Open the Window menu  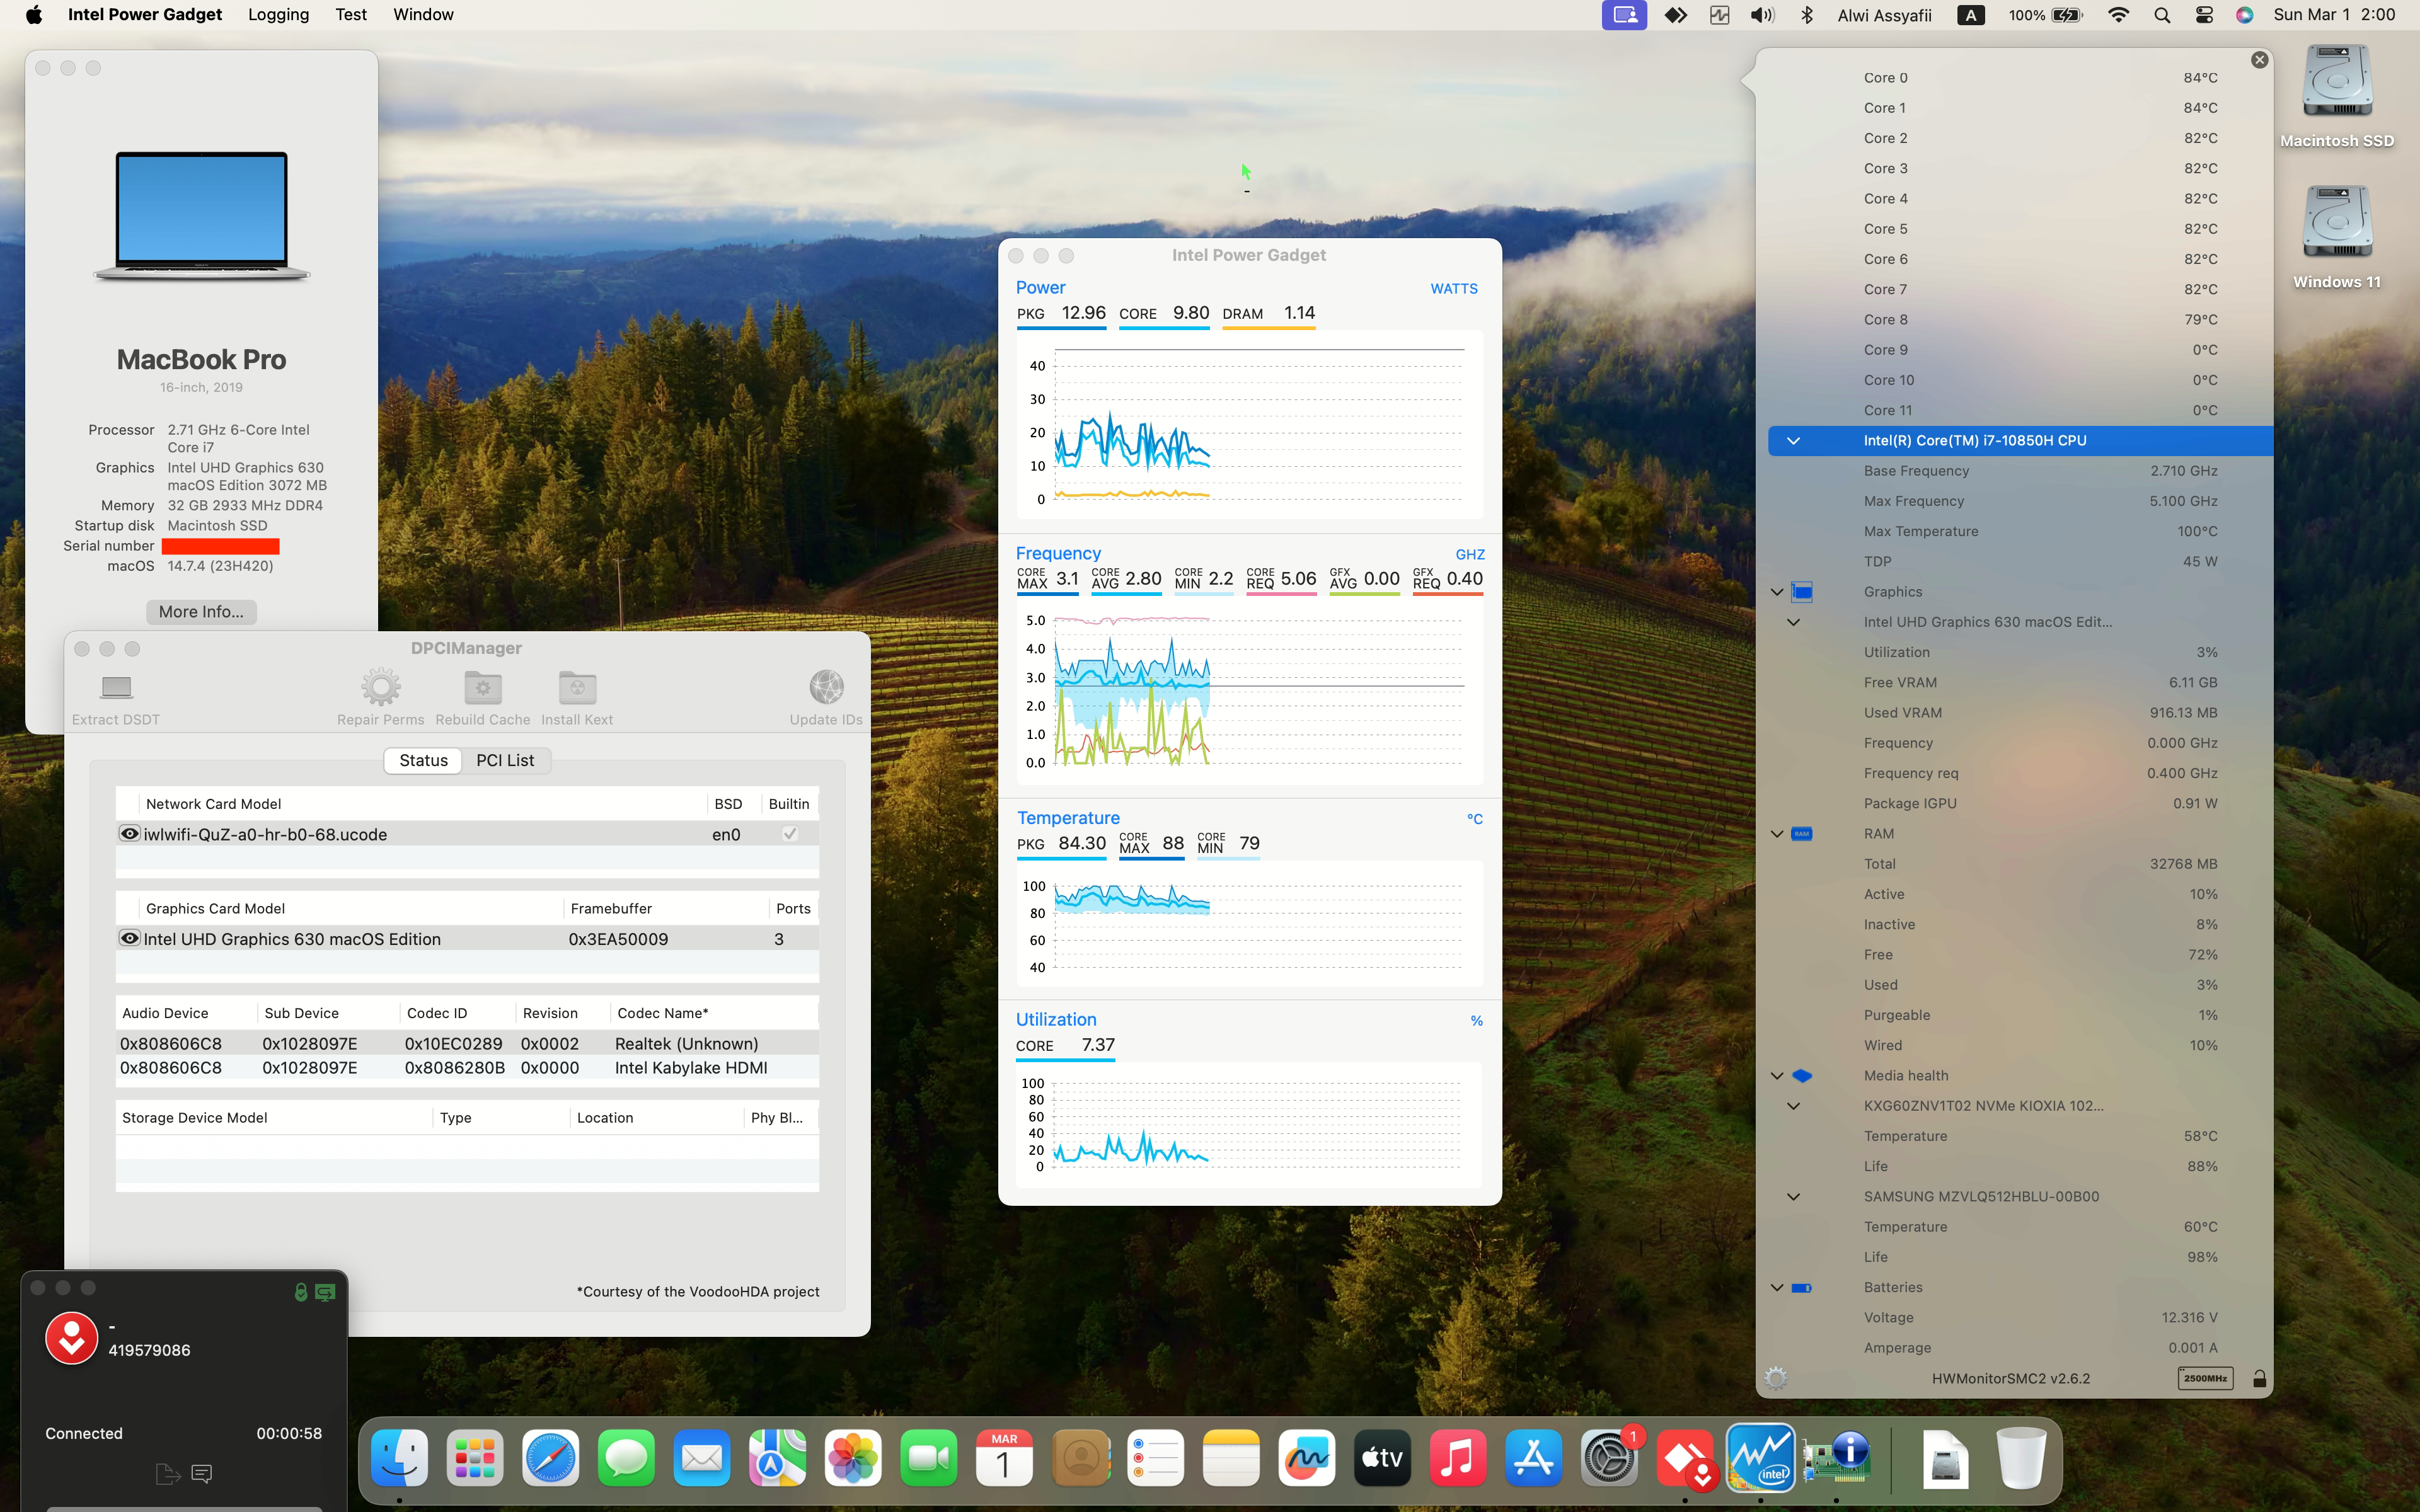(423, 15)
